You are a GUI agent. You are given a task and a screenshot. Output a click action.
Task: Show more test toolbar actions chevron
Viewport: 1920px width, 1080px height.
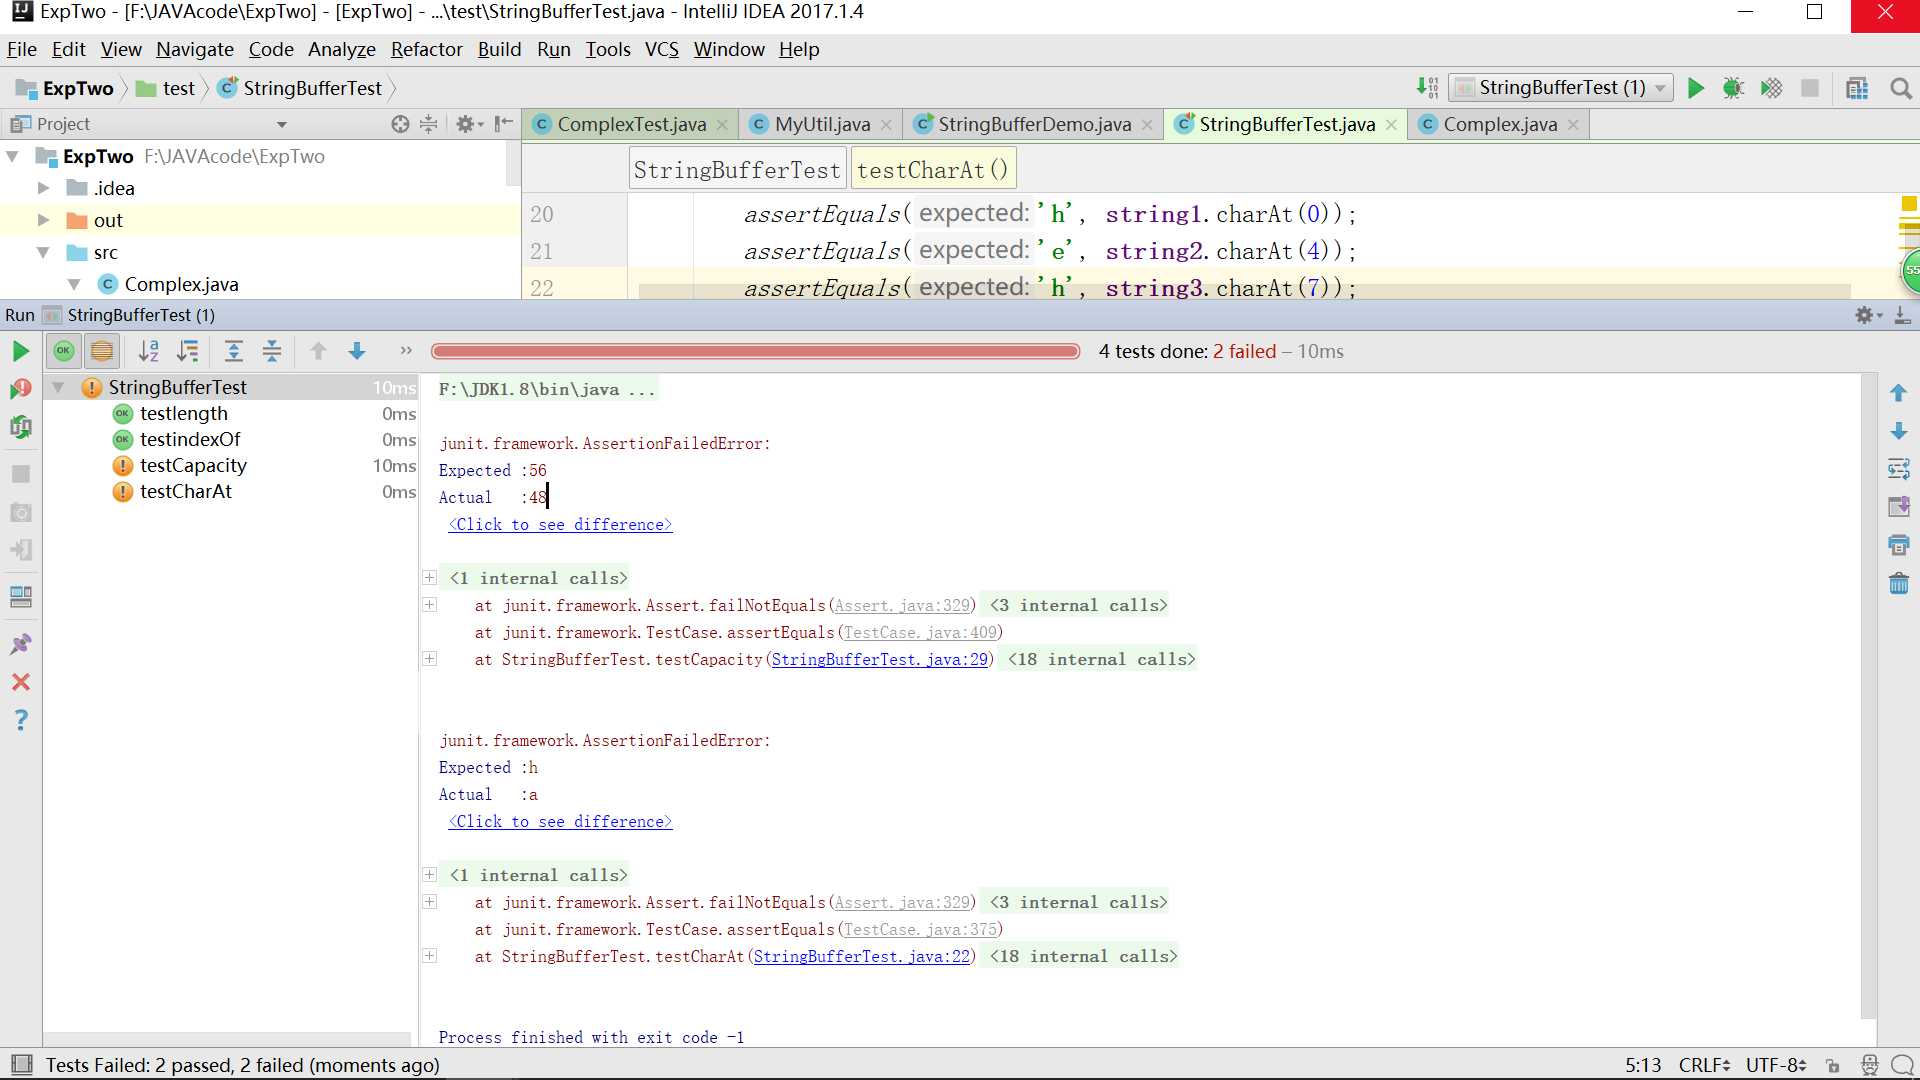406,351
